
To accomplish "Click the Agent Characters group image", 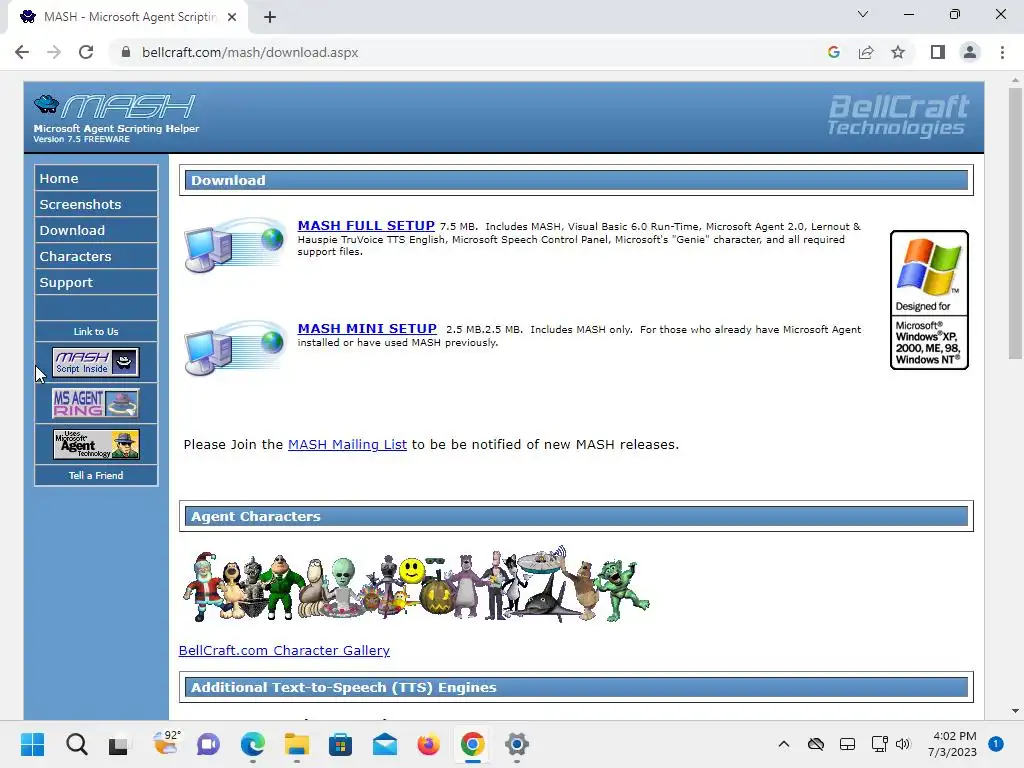I will [416, 584].
